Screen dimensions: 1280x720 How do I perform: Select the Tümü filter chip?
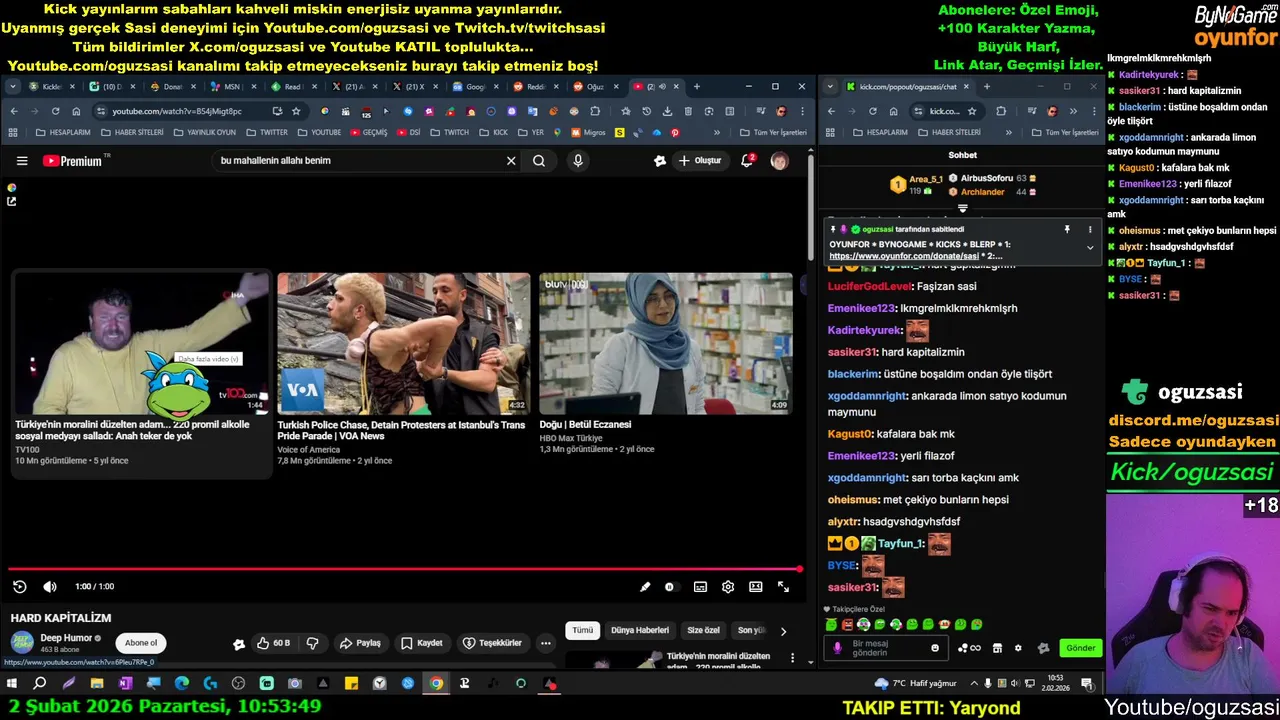coord(583,630)
